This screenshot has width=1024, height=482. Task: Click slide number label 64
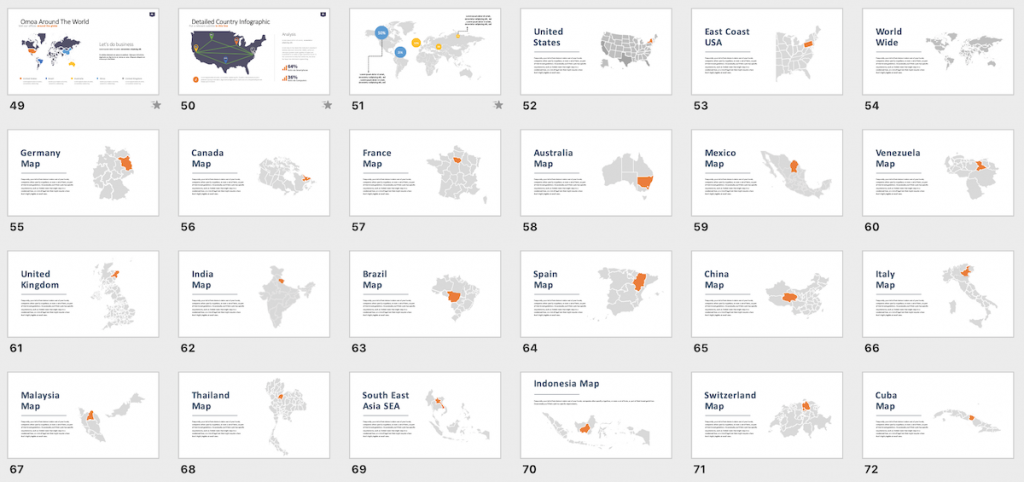click(529, 349)
